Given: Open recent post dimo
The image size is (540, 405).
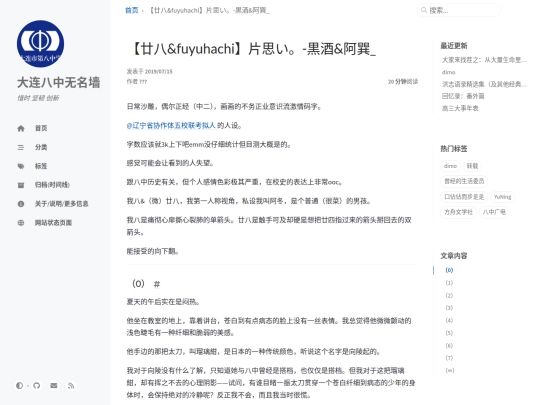Looking at the screenshot, I should click(x=448, y=72).
